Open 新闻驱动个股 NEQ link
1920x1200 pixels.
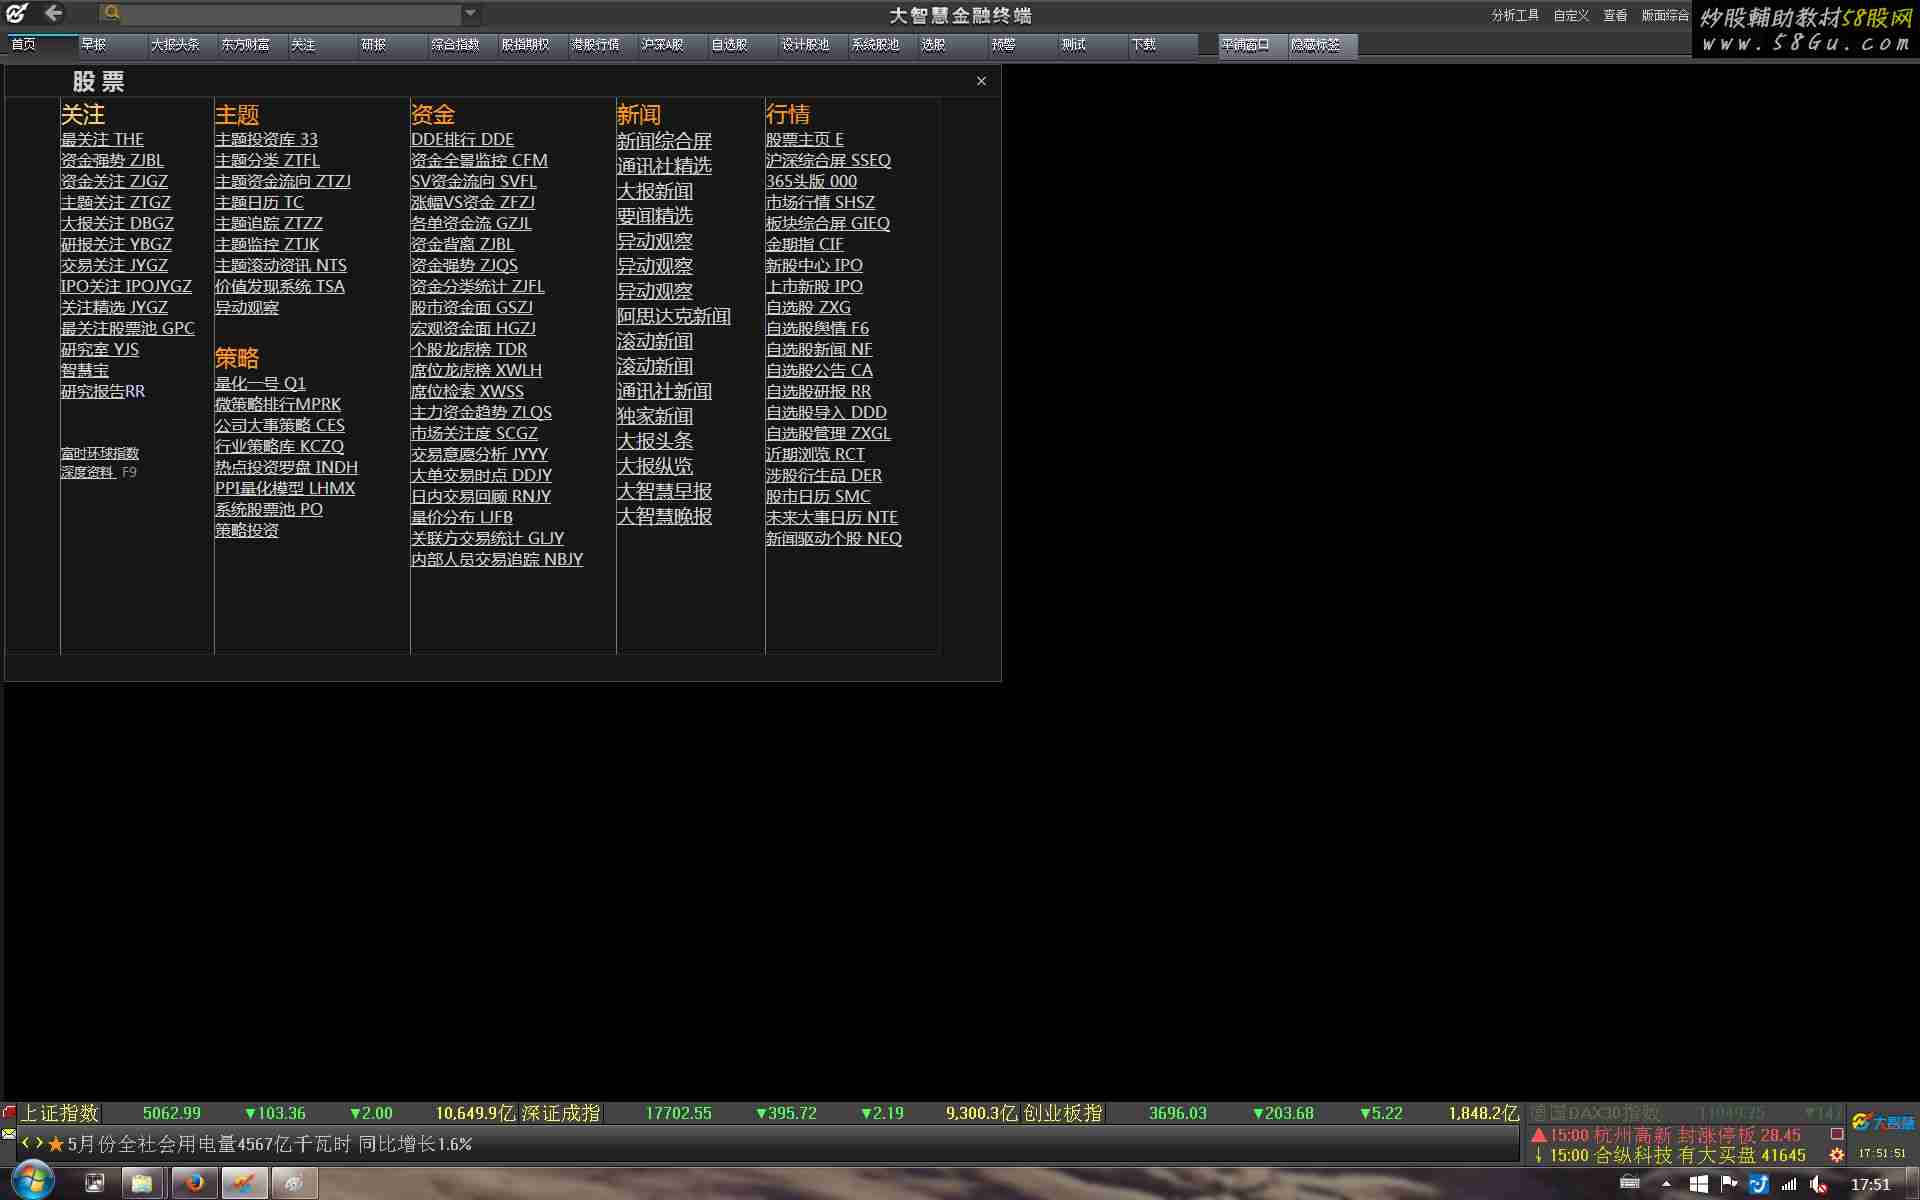click(x=834, y=538)
